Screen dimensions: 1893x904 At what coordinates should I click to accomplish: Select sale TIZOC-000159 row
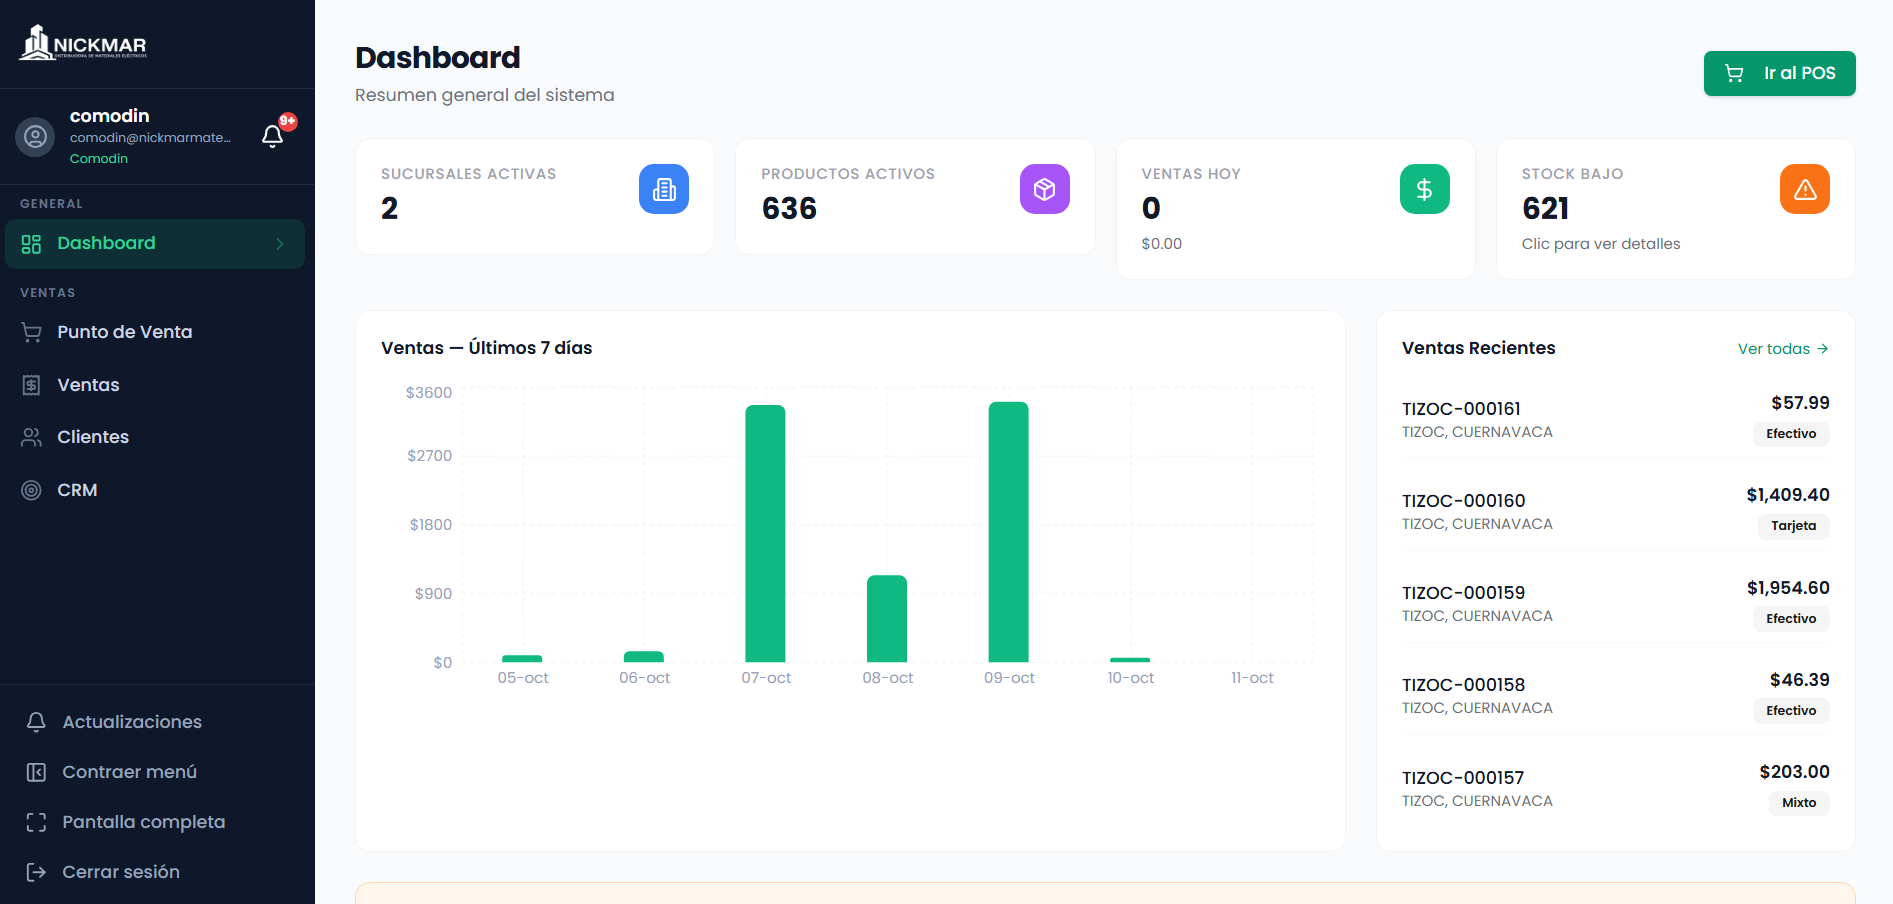pyautogui.click(x=1615, y=603)
